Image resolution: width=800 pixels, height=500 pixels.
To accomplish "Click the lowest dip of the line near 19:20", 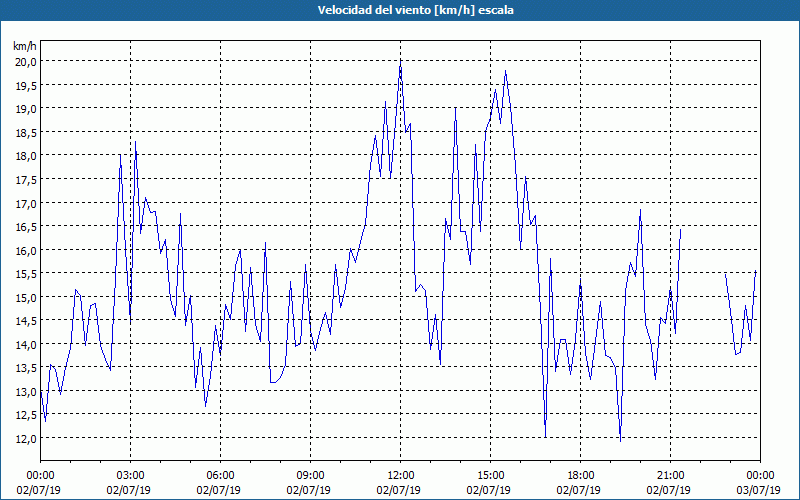I will (x=620, y=440).
